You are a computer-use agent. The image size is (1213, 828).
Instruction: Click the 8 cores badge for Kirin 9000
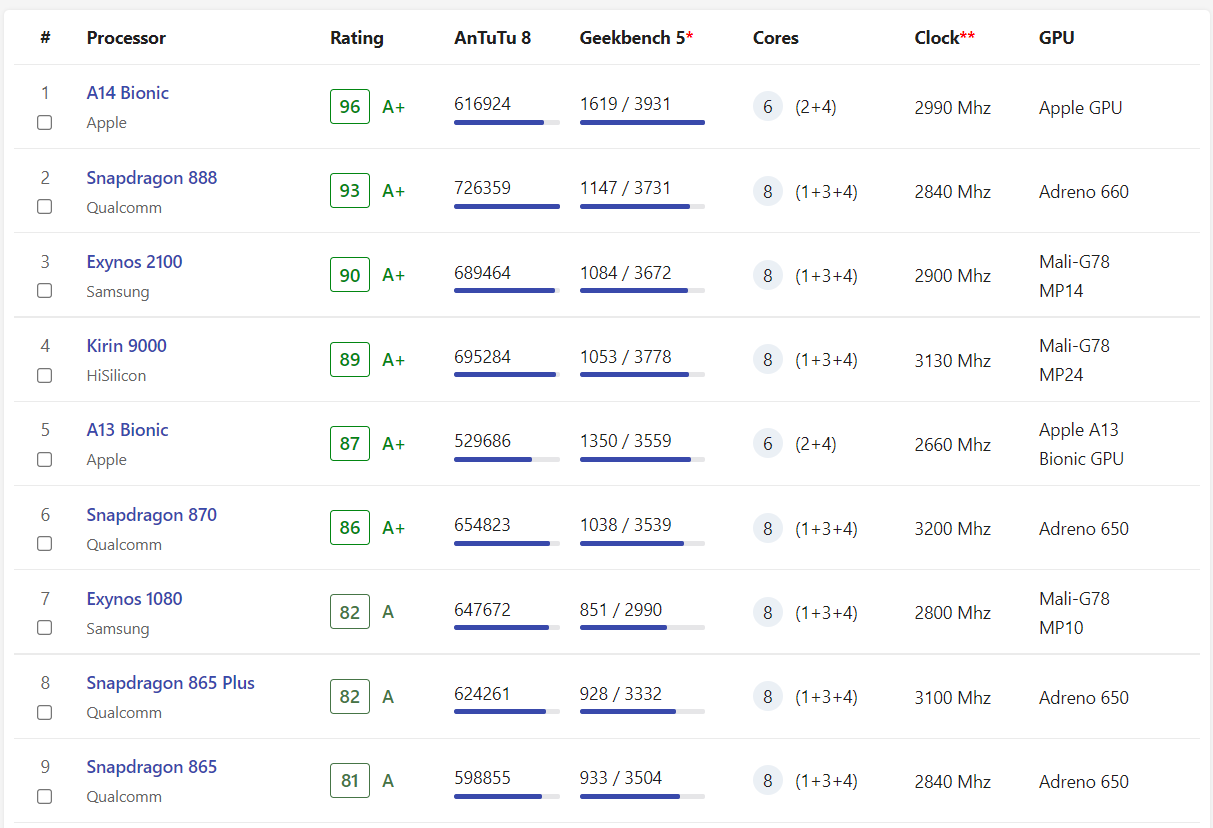point(767,360)
